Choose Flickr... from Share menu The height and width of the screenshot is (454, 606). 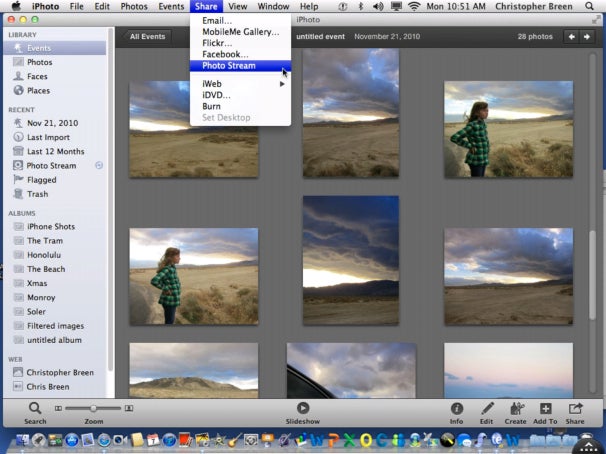(x=240, y=43)
